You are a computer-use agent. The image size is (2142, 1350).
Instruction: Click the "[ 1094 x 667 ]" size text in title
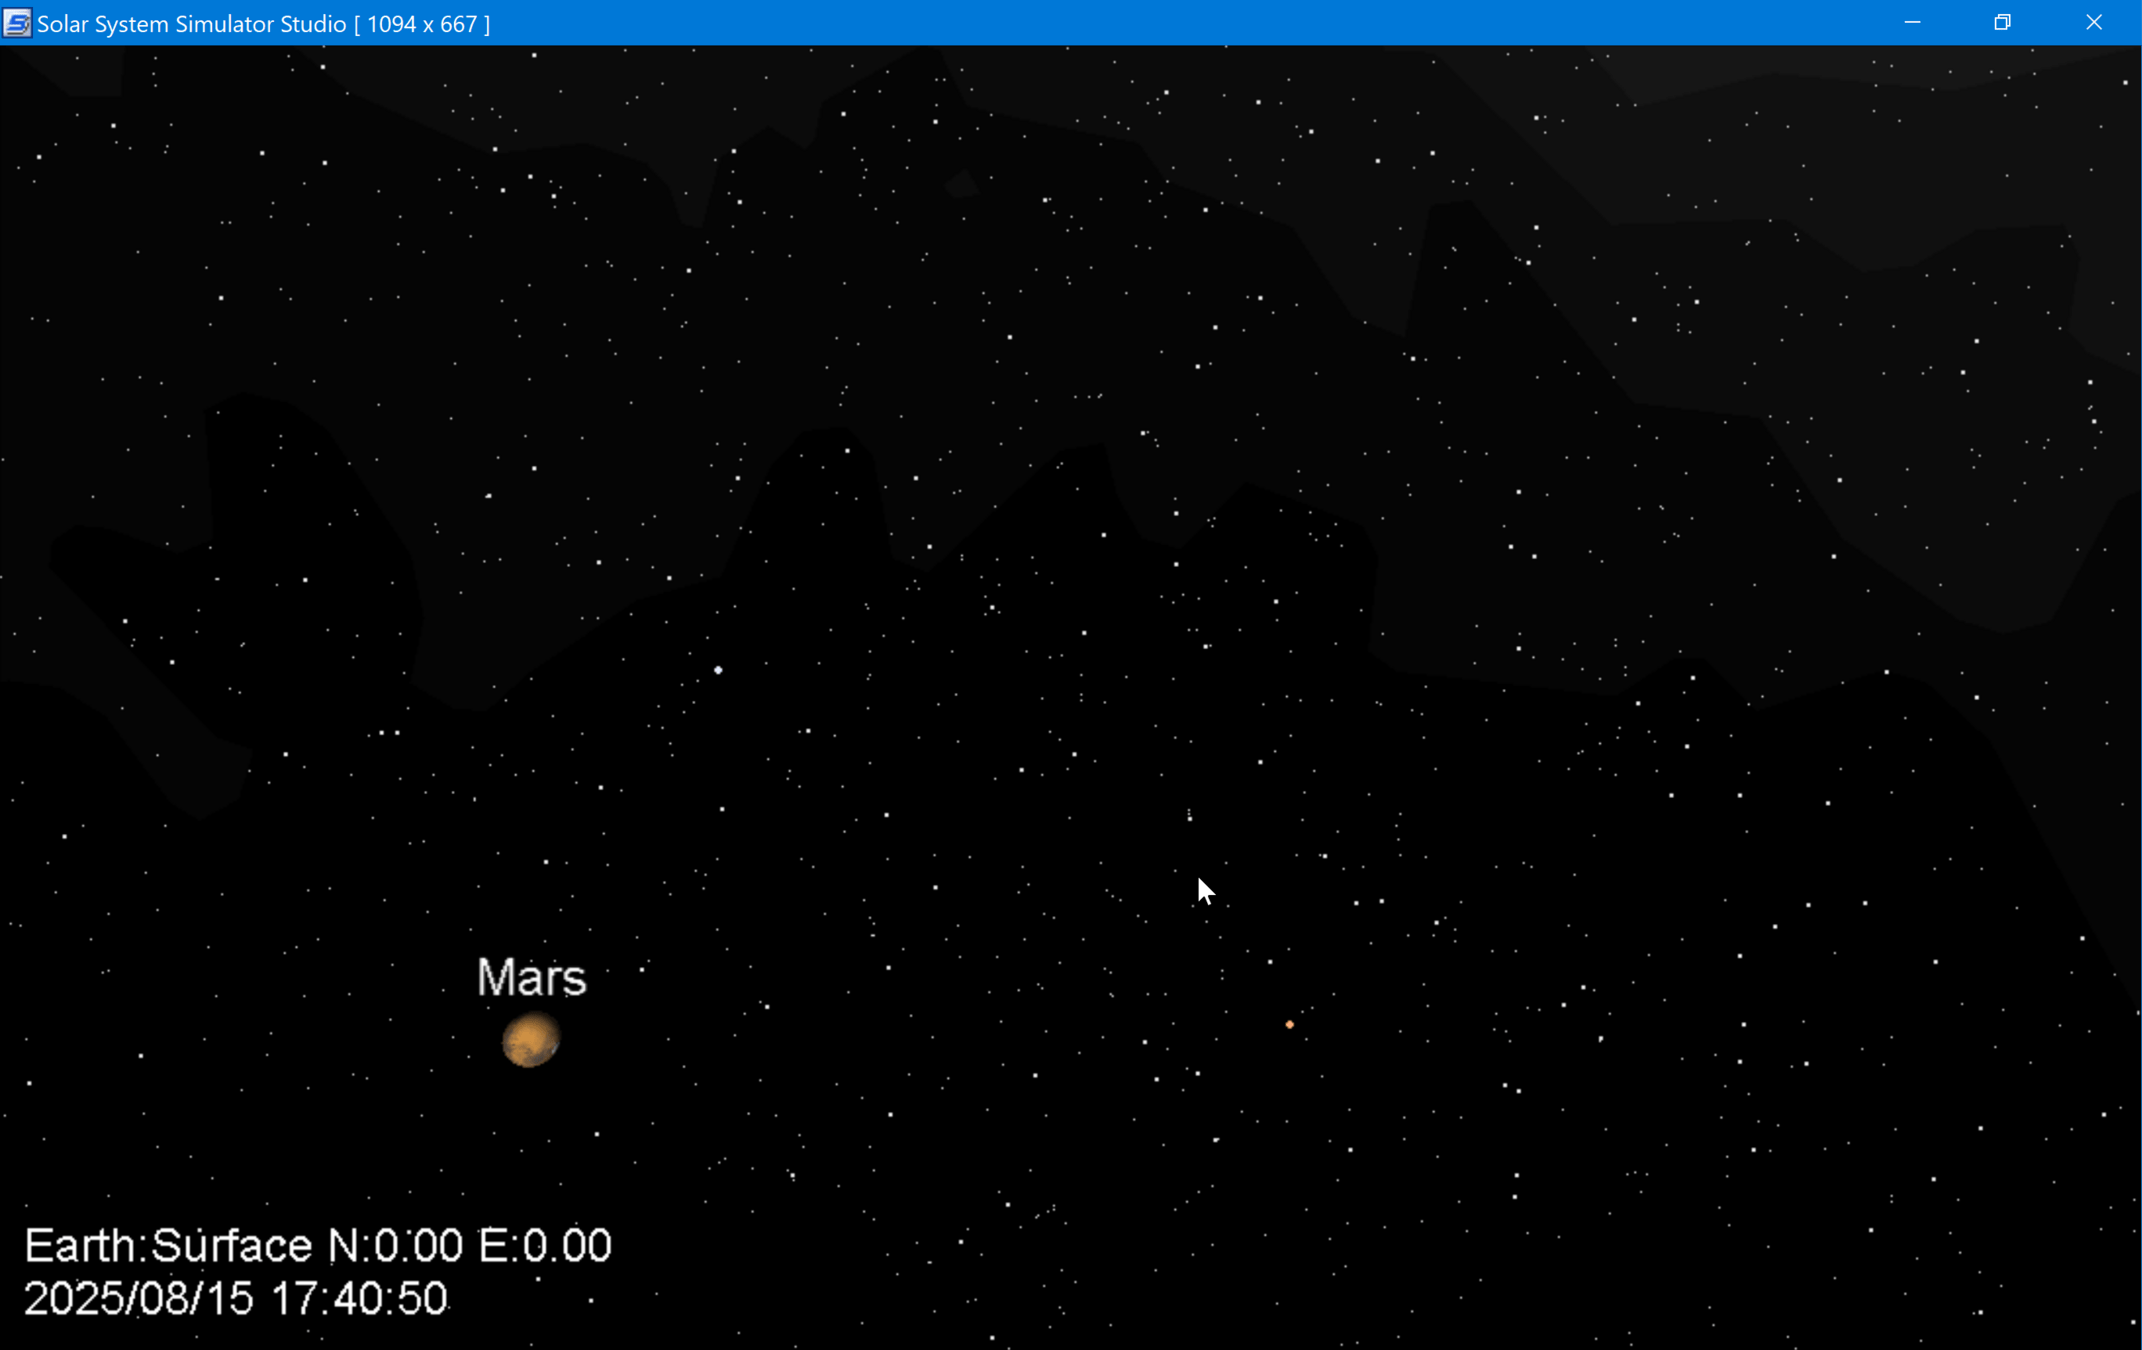click(x=422, y=24)
